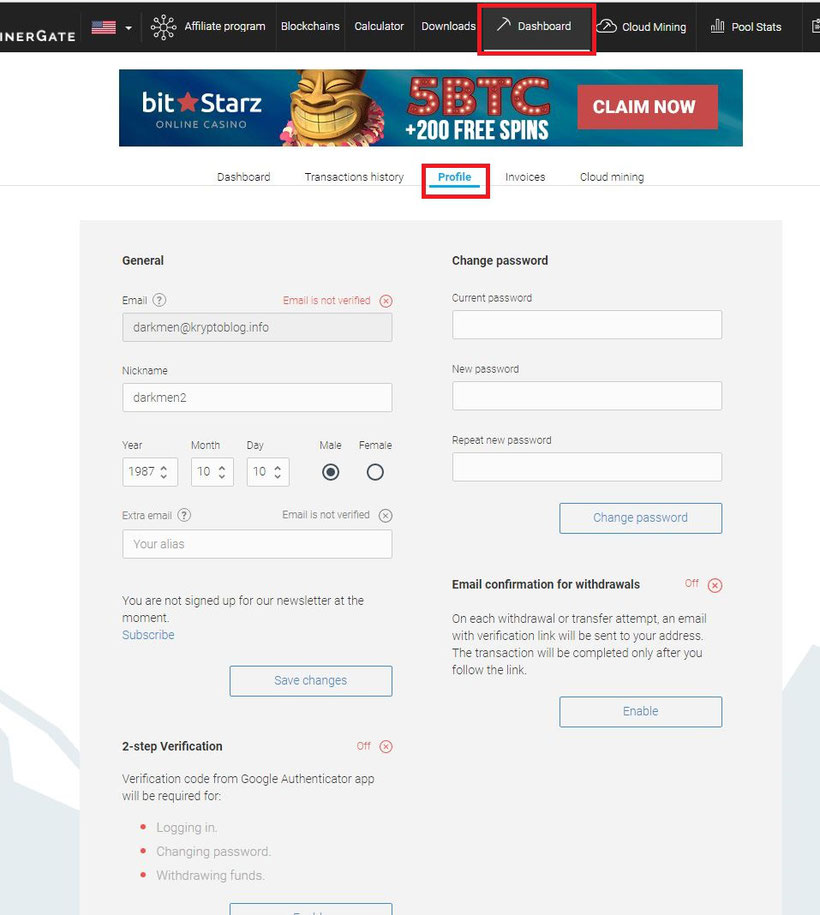Click the Email help question mark icon
The width and height of the screenshot is (820, 915).
(x=159, y=300)
